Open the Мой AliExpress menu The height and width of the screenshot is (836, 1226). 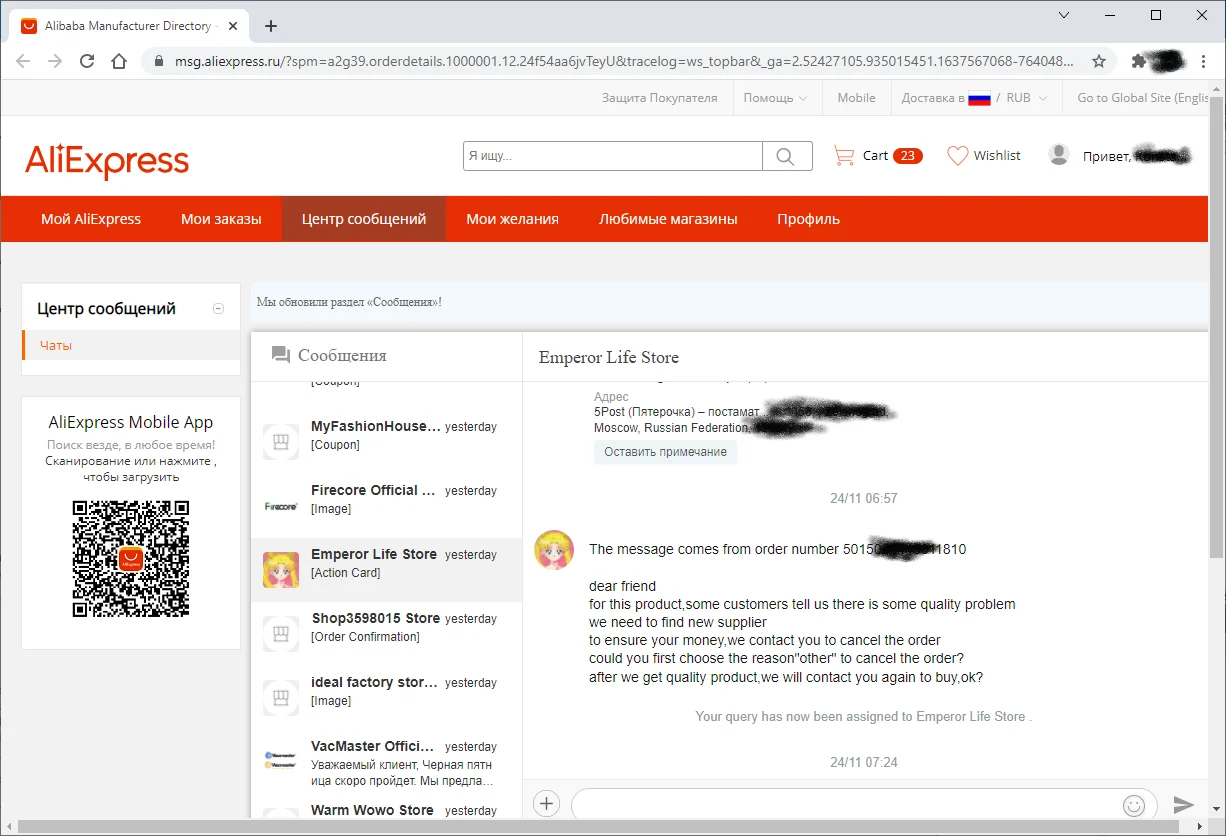(91, 219)
